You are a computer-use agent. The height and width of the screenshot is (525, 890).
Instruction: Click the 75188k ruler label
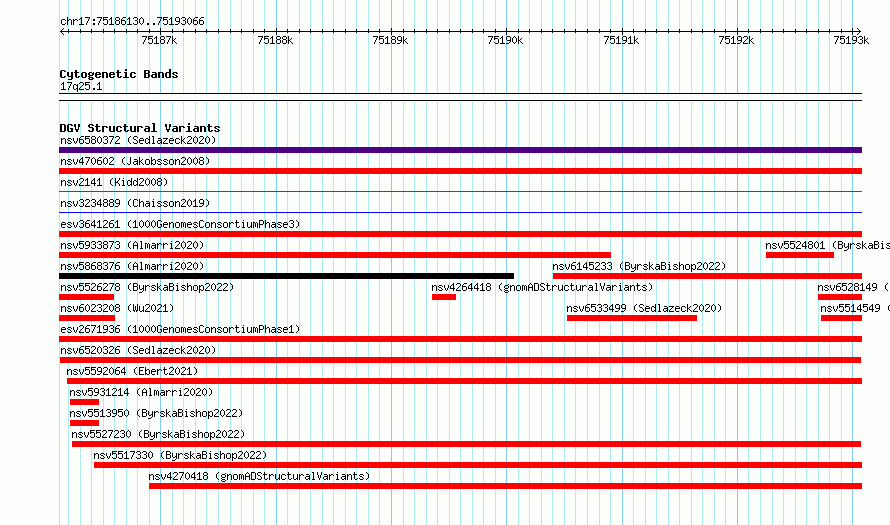(x=275, y=40)
